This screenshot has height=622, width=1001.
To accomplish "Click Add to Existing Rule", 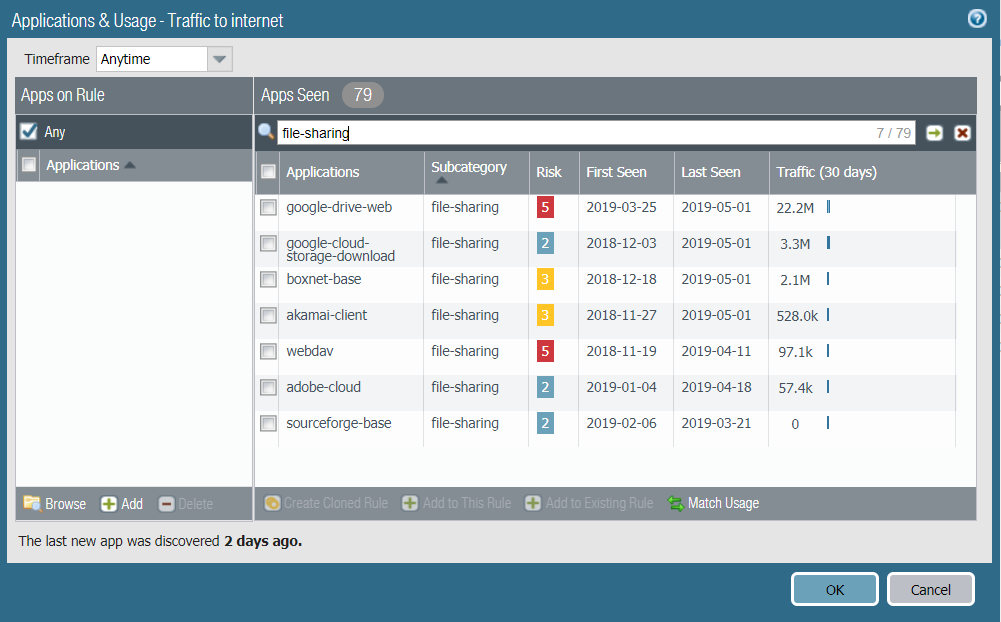I will [589, 503].
